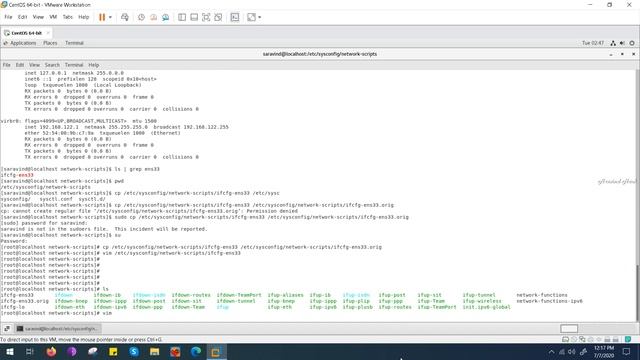Viewport: 640px width, 360px height.
Task: Select the saravind@localhost terminal taskbar item
Action: coord(58,329)
